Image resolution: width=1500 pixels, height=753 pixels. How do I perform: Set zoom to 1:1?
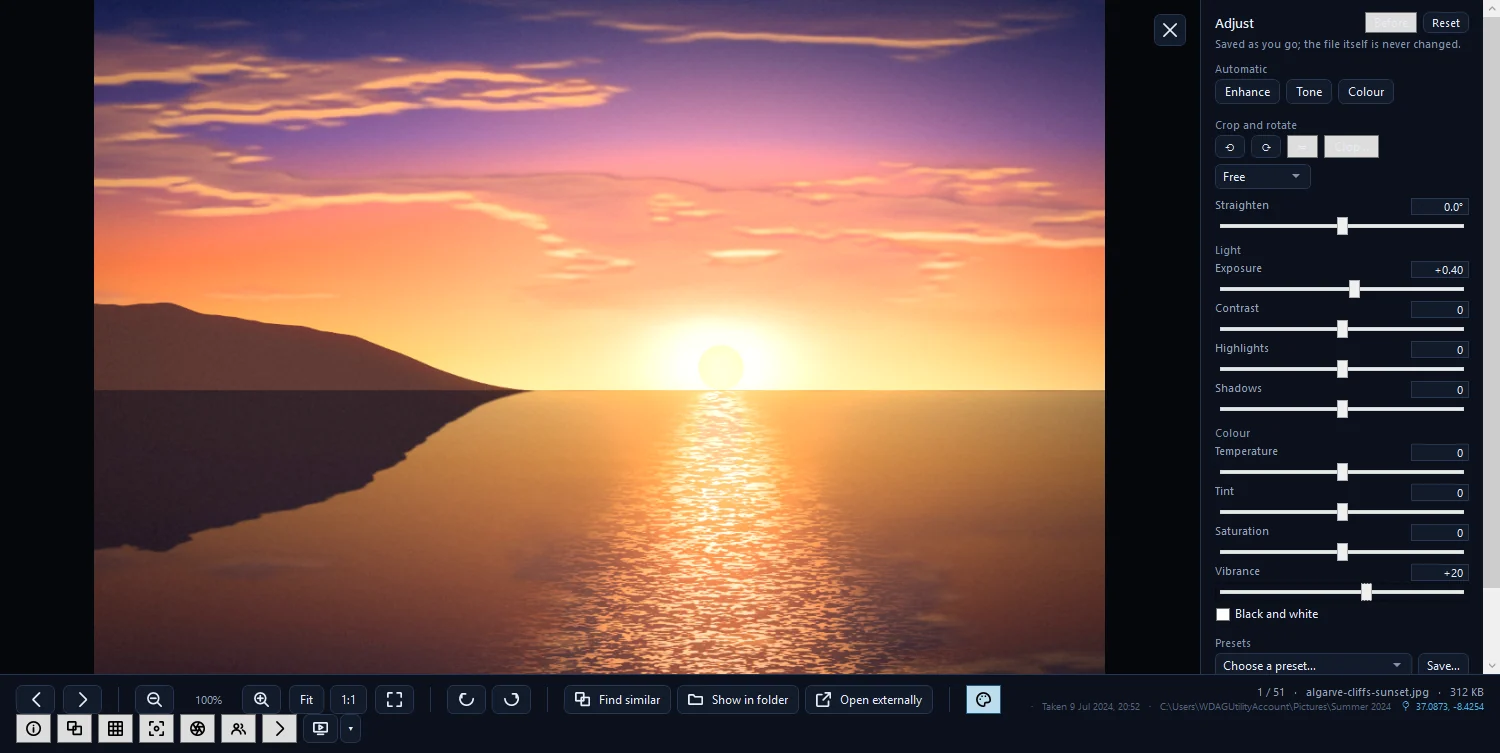[348, 699]
